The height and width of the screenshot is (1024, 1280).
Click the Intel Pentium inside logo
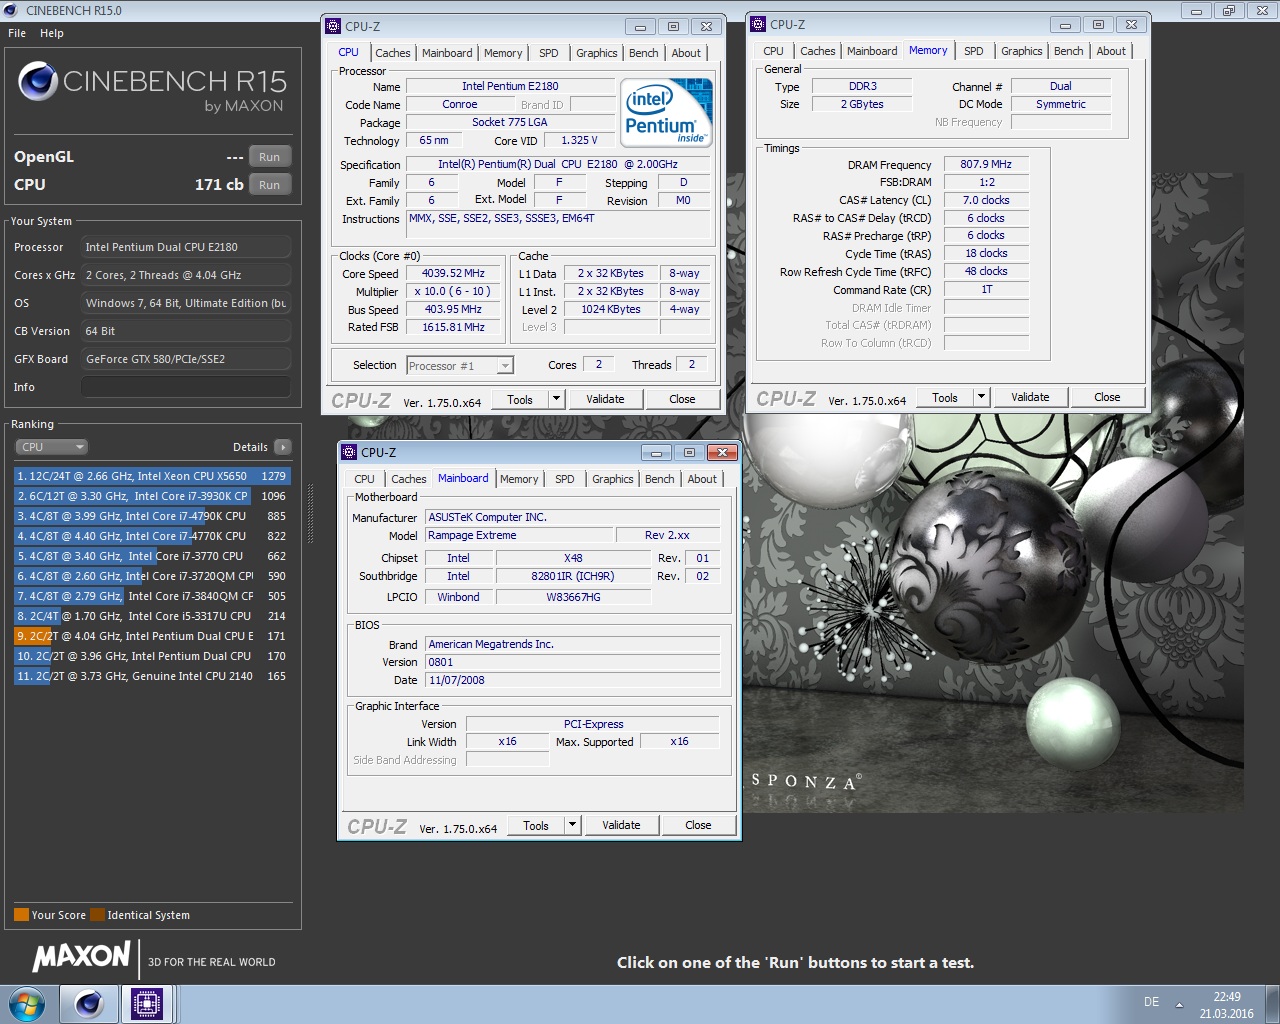[667, 111]
